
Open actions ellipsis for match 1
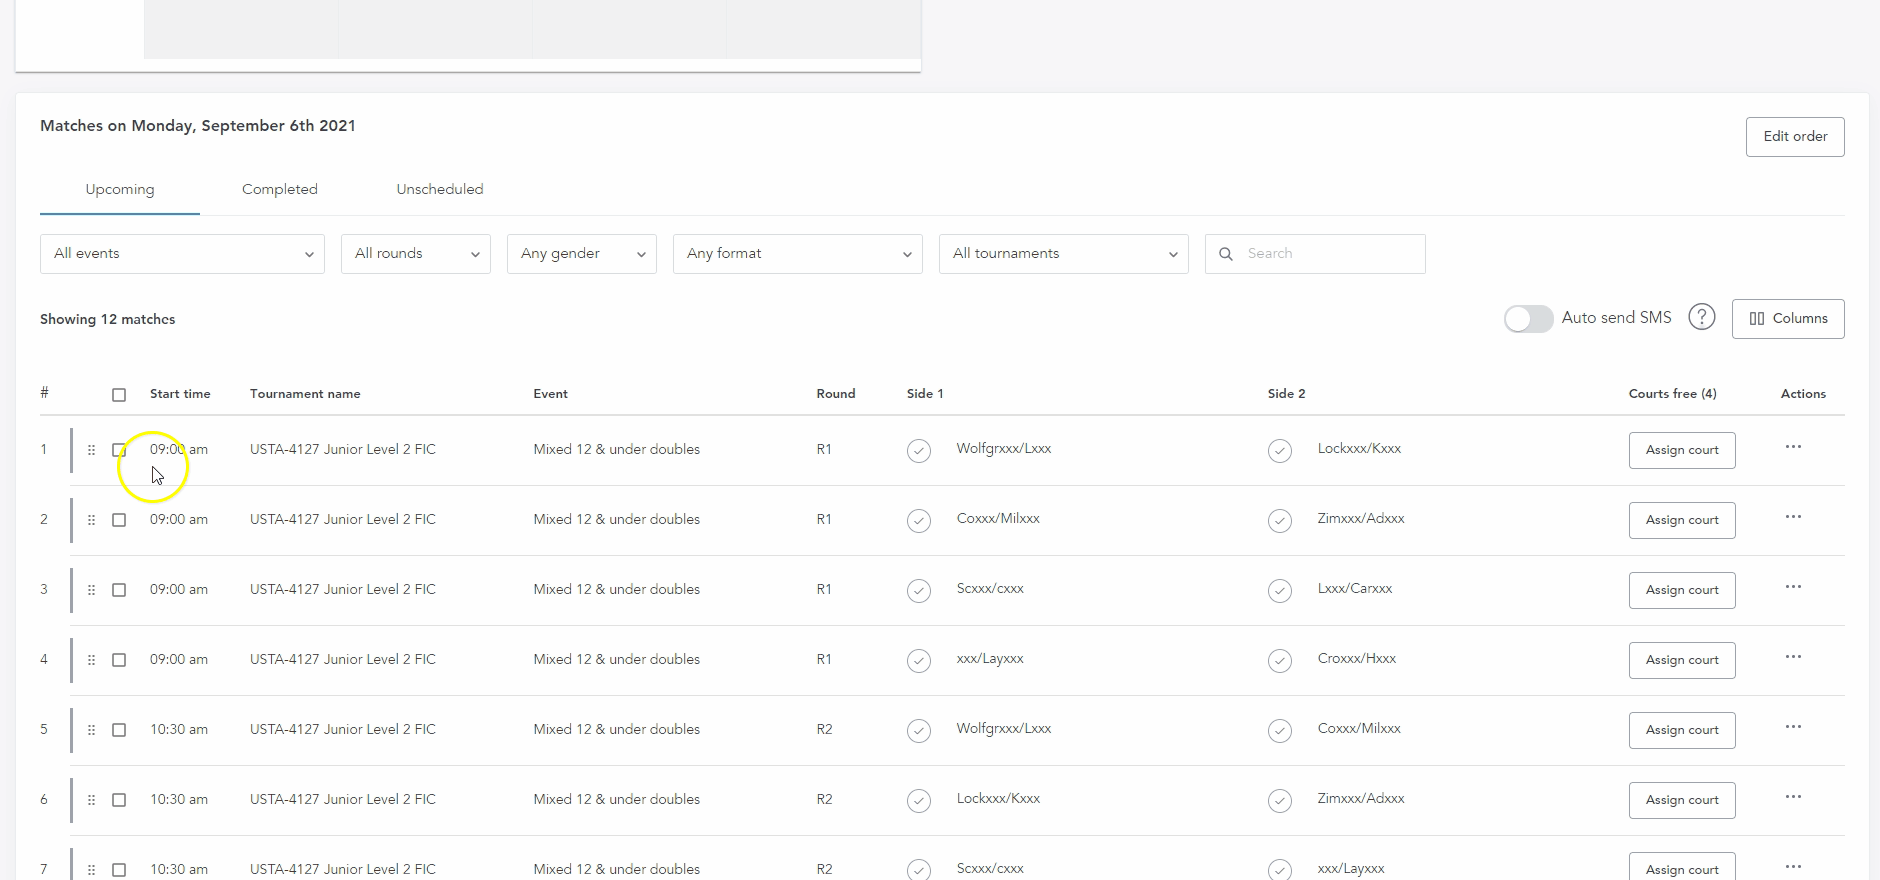pos(1793,447)
